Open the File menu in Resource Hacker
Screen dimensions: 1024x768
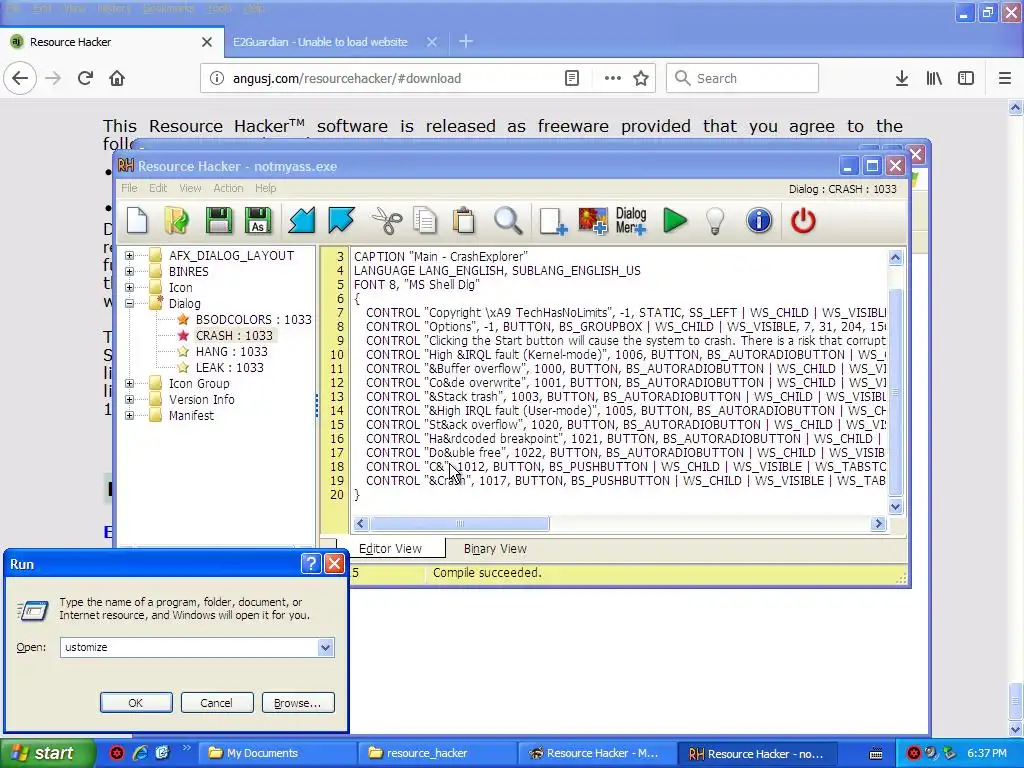click(129, 188)
